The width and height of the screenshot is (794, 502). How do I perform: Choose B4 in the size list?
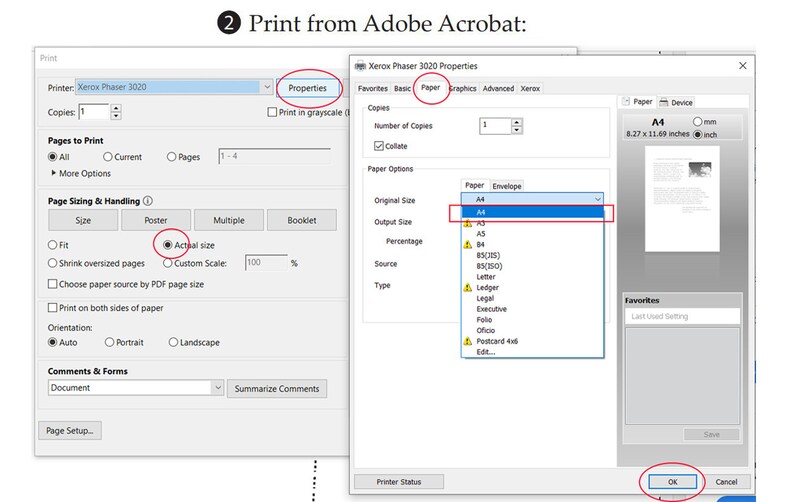532,244
